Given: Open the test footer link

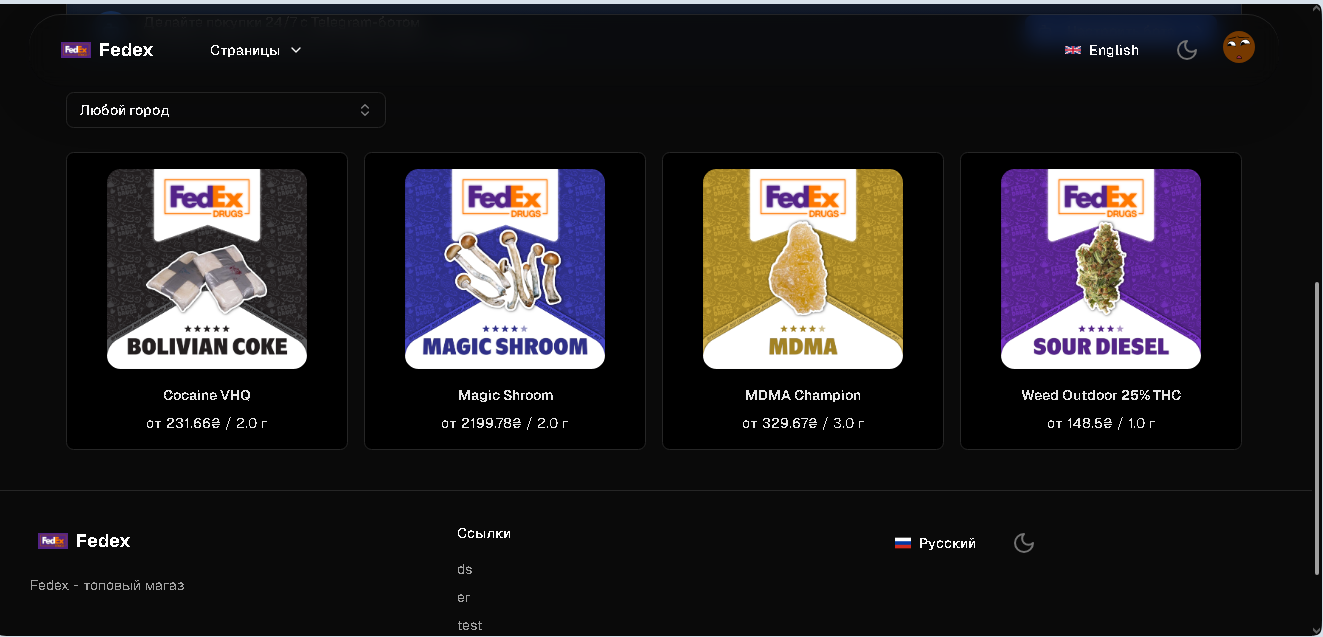Looking at the screenshot, I should tap(470, 625).
